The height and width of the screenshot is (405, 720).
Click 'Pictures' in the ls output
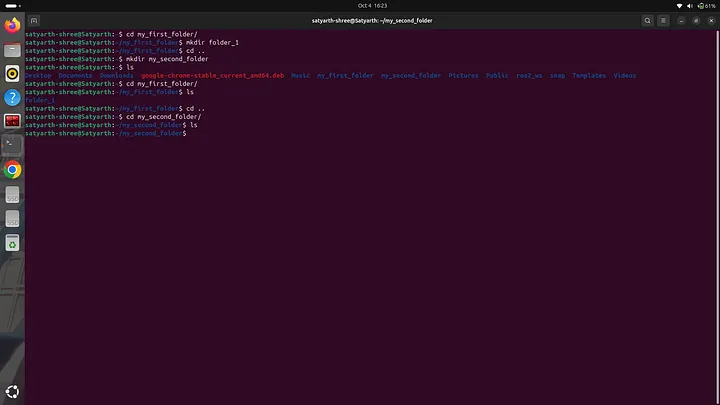(x=463, y=75)
